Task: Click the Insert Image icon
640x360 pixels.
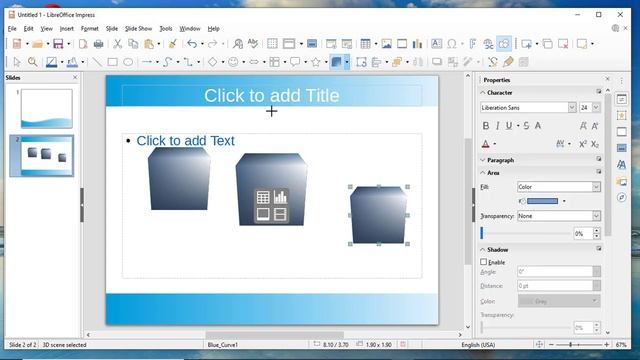Action: pos(387,44)
